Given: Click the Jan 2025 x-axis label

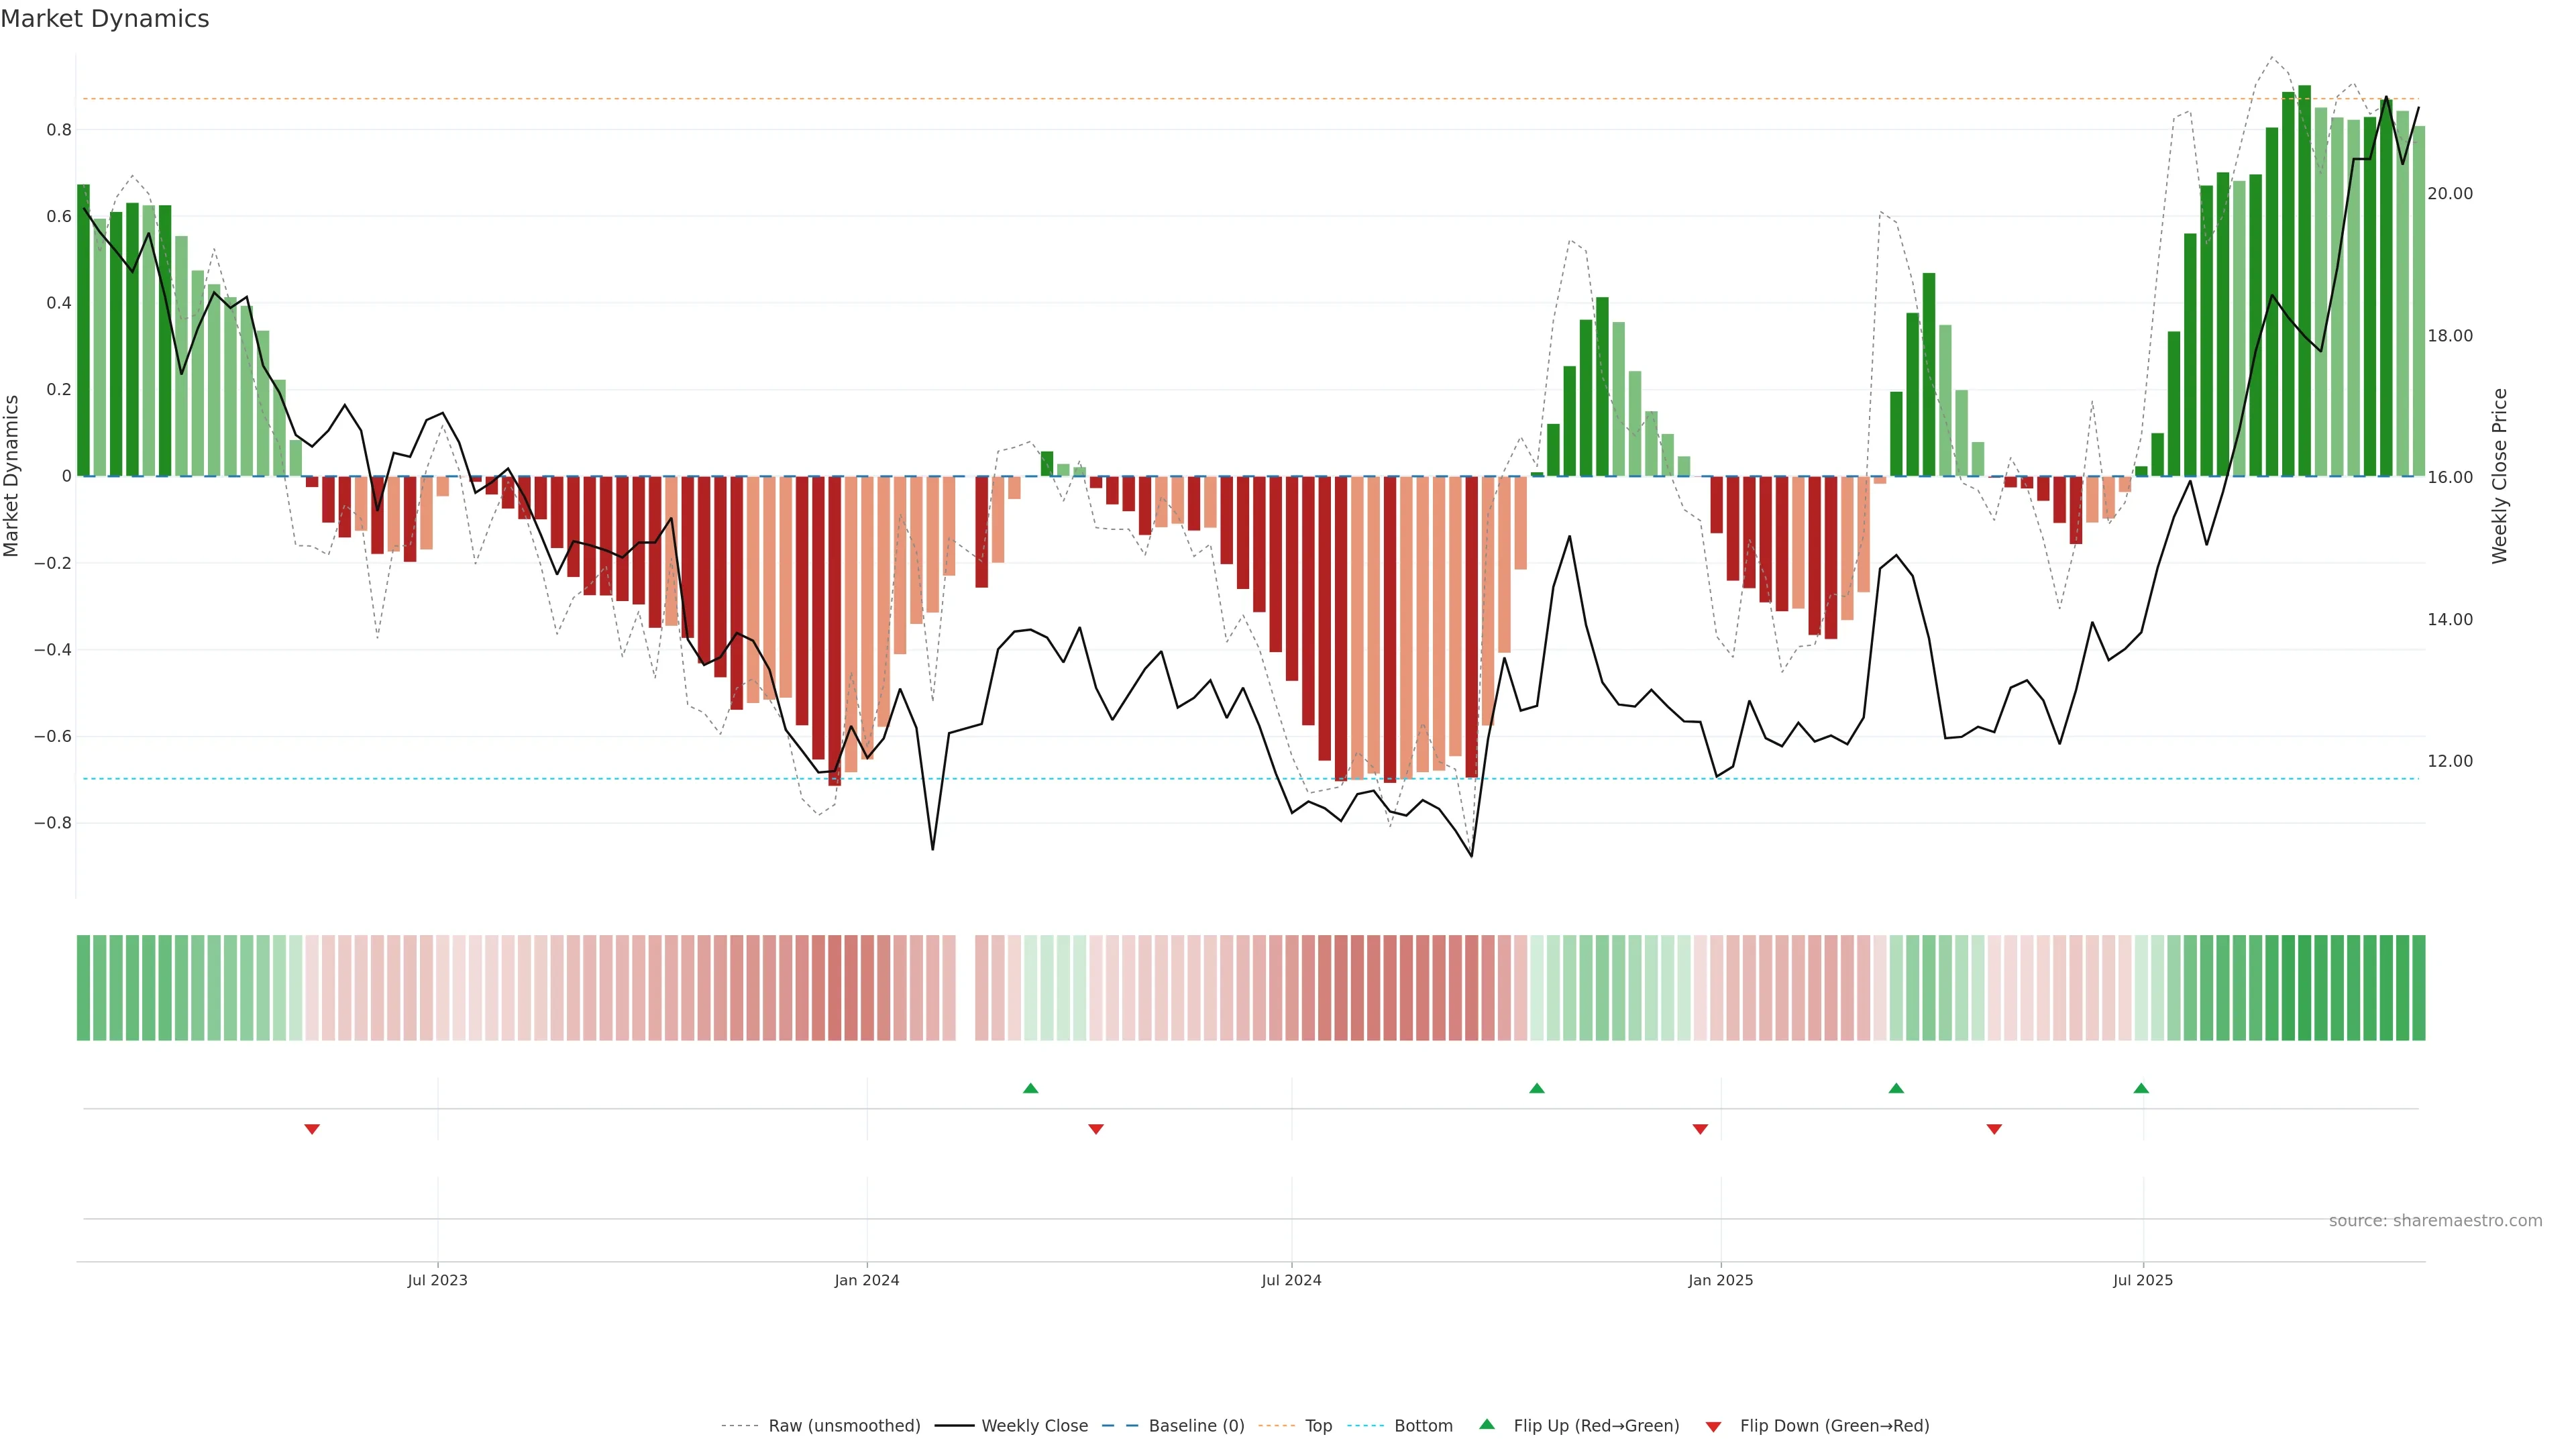Looking at the screenshot, I should [1720, 1280].
